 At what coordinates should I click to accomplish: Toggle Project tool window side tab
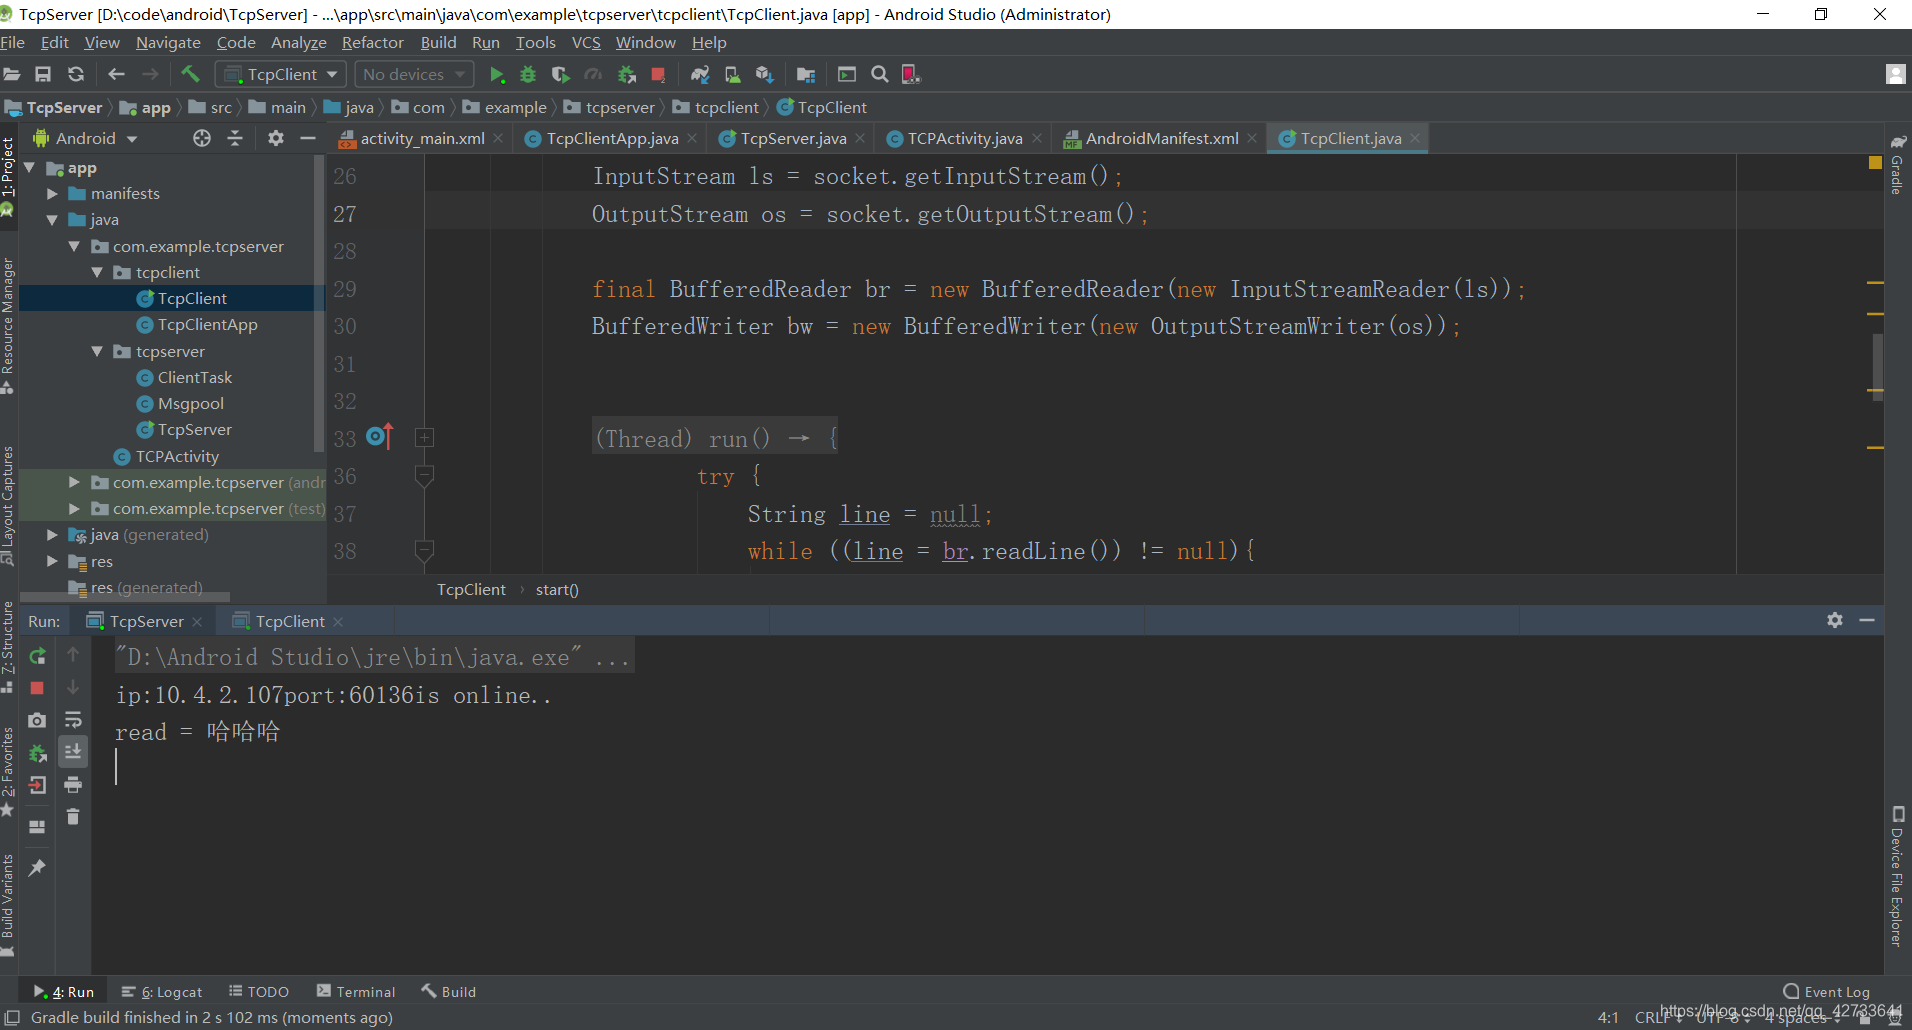point(8,177)
